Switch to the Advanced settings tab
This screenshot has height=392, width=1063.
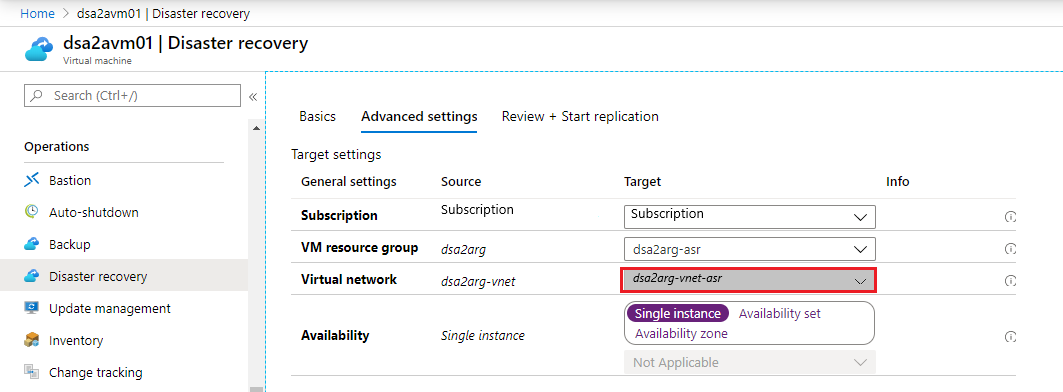click(419, 116)
